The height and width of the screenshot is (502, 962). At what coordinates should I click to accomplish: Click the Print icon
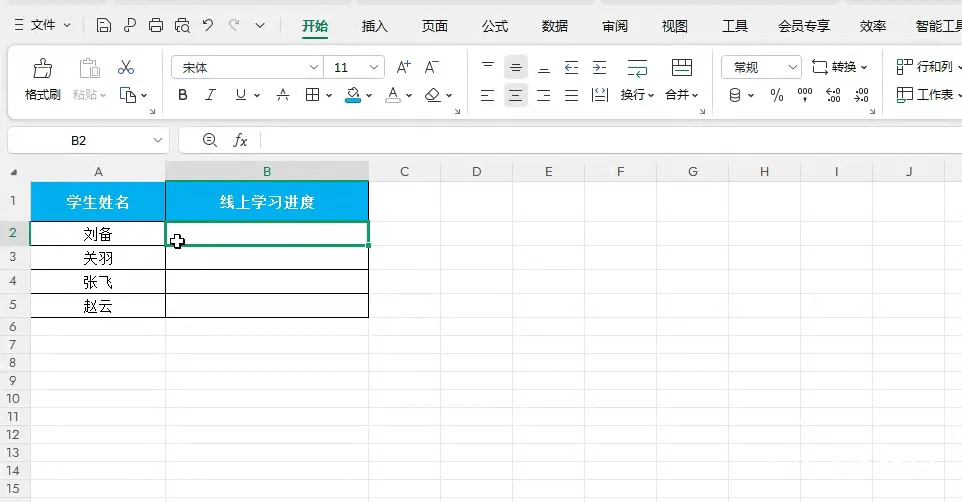[156, 25]
